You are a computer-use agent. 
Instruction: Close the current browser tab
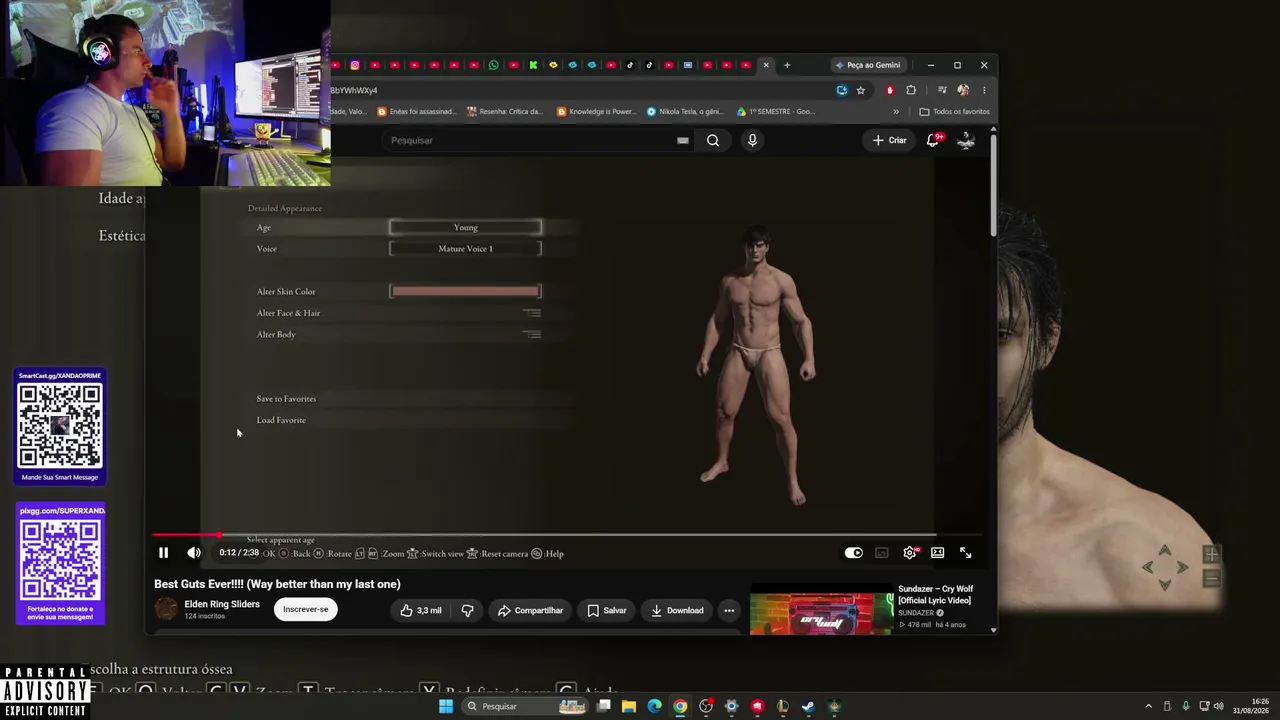click(766, 65)
